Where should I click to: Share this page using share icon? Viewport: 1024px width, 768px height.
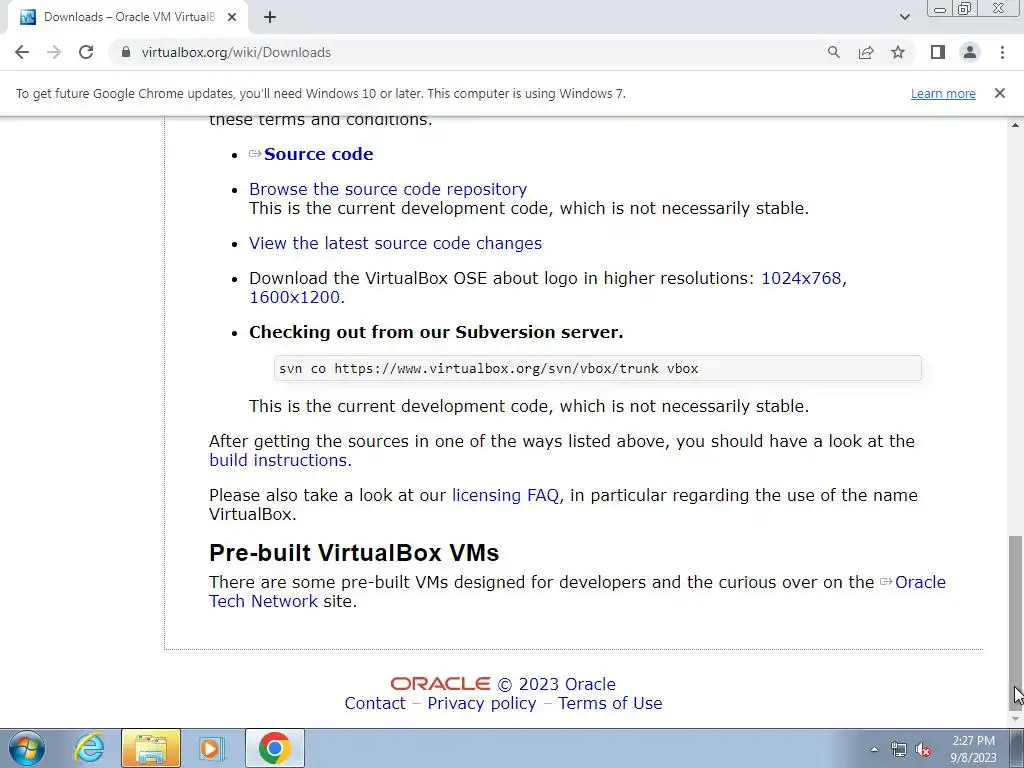pos(866,52)
